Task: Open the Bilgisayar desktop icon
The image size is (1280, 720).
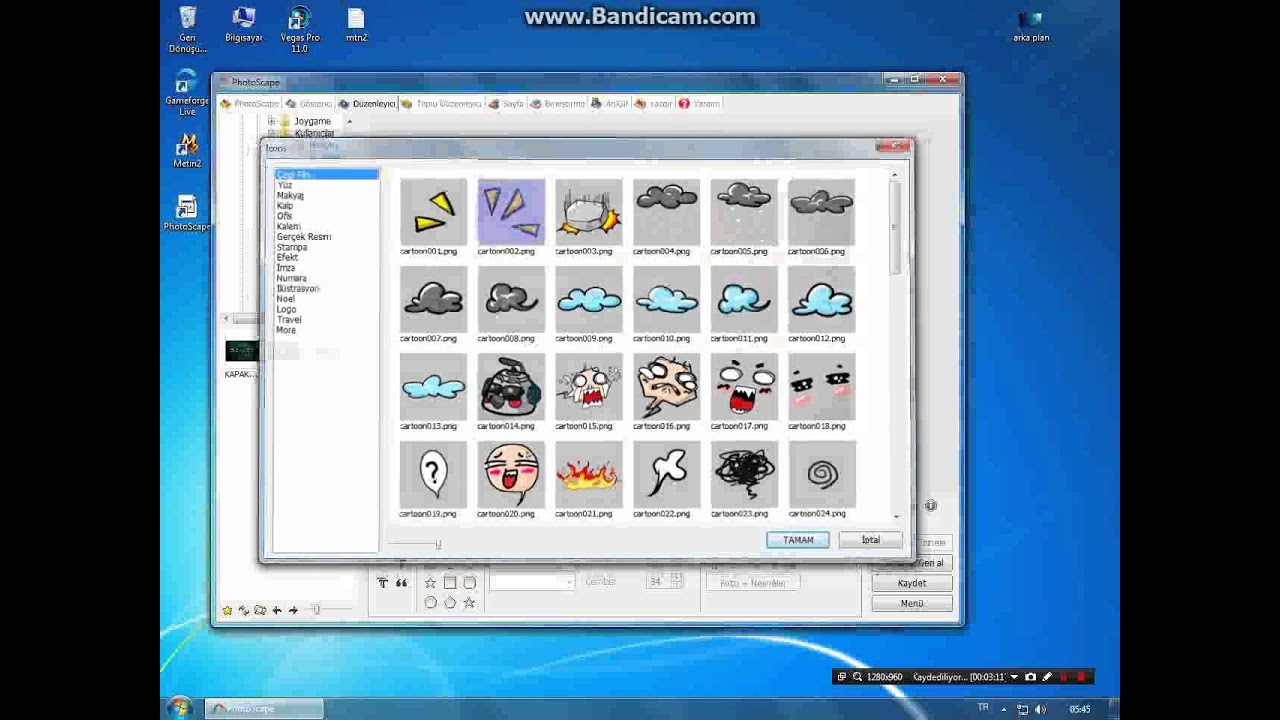Action: point(243,25)
